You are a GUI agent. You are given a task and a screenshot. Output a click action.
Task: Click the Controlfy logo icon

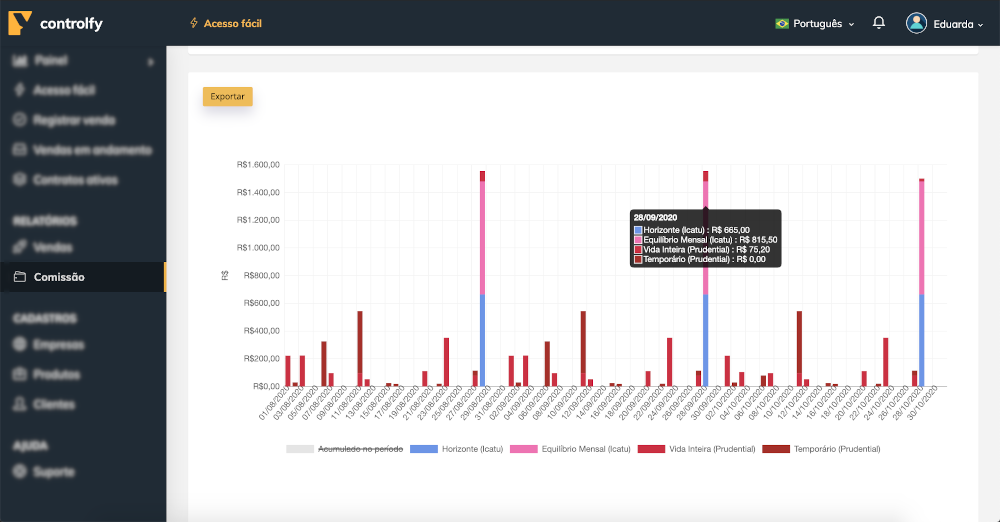[20, 23]
